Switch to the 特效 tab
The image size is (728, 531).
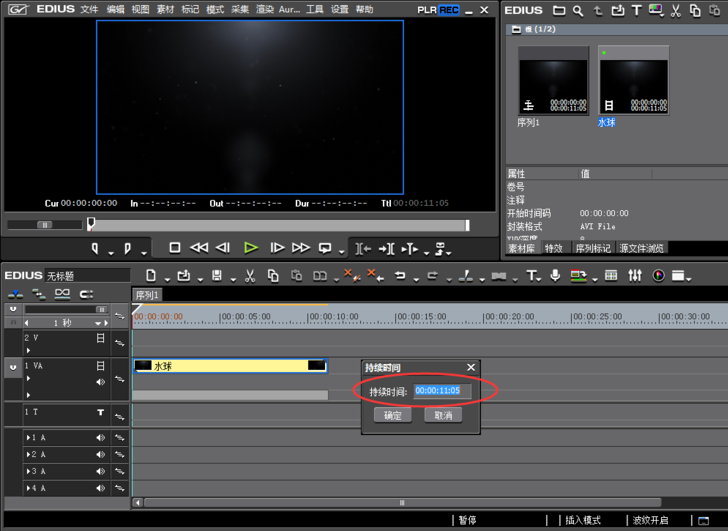[x=553, y=248]
